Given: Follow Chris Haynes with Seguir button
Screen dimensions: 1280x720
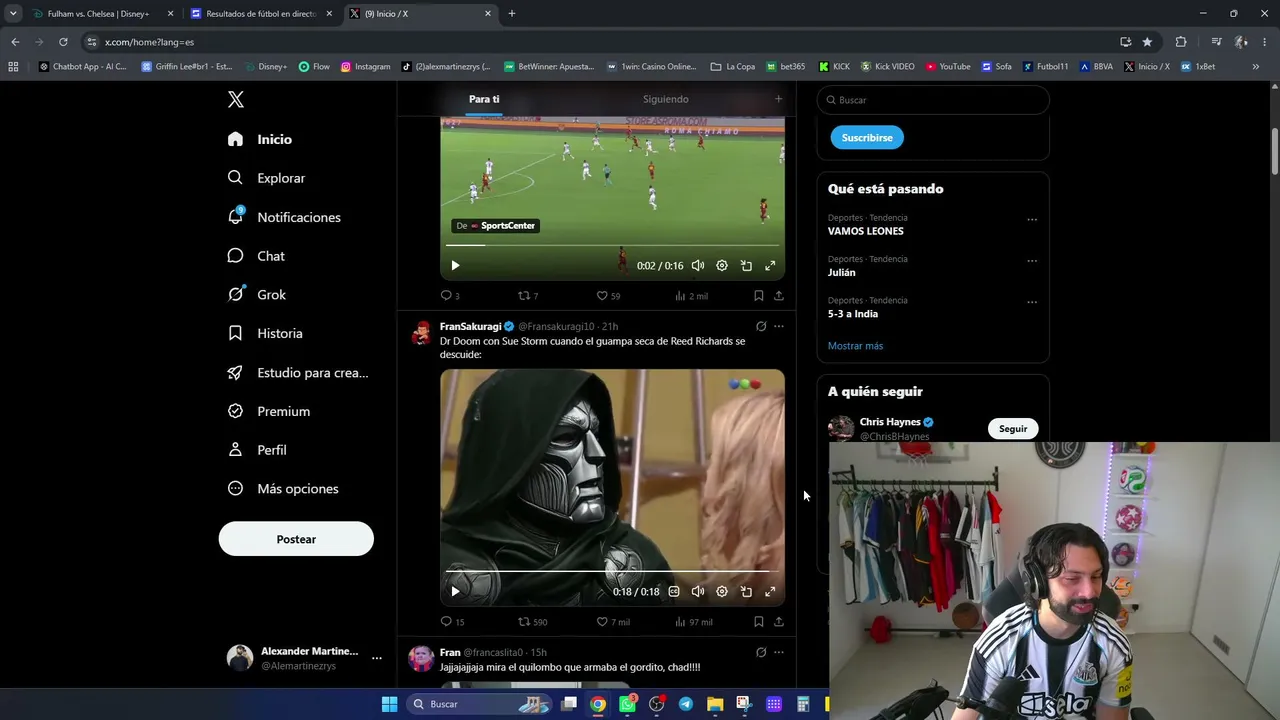Looking at the screenshot, I should (1013, 429).
